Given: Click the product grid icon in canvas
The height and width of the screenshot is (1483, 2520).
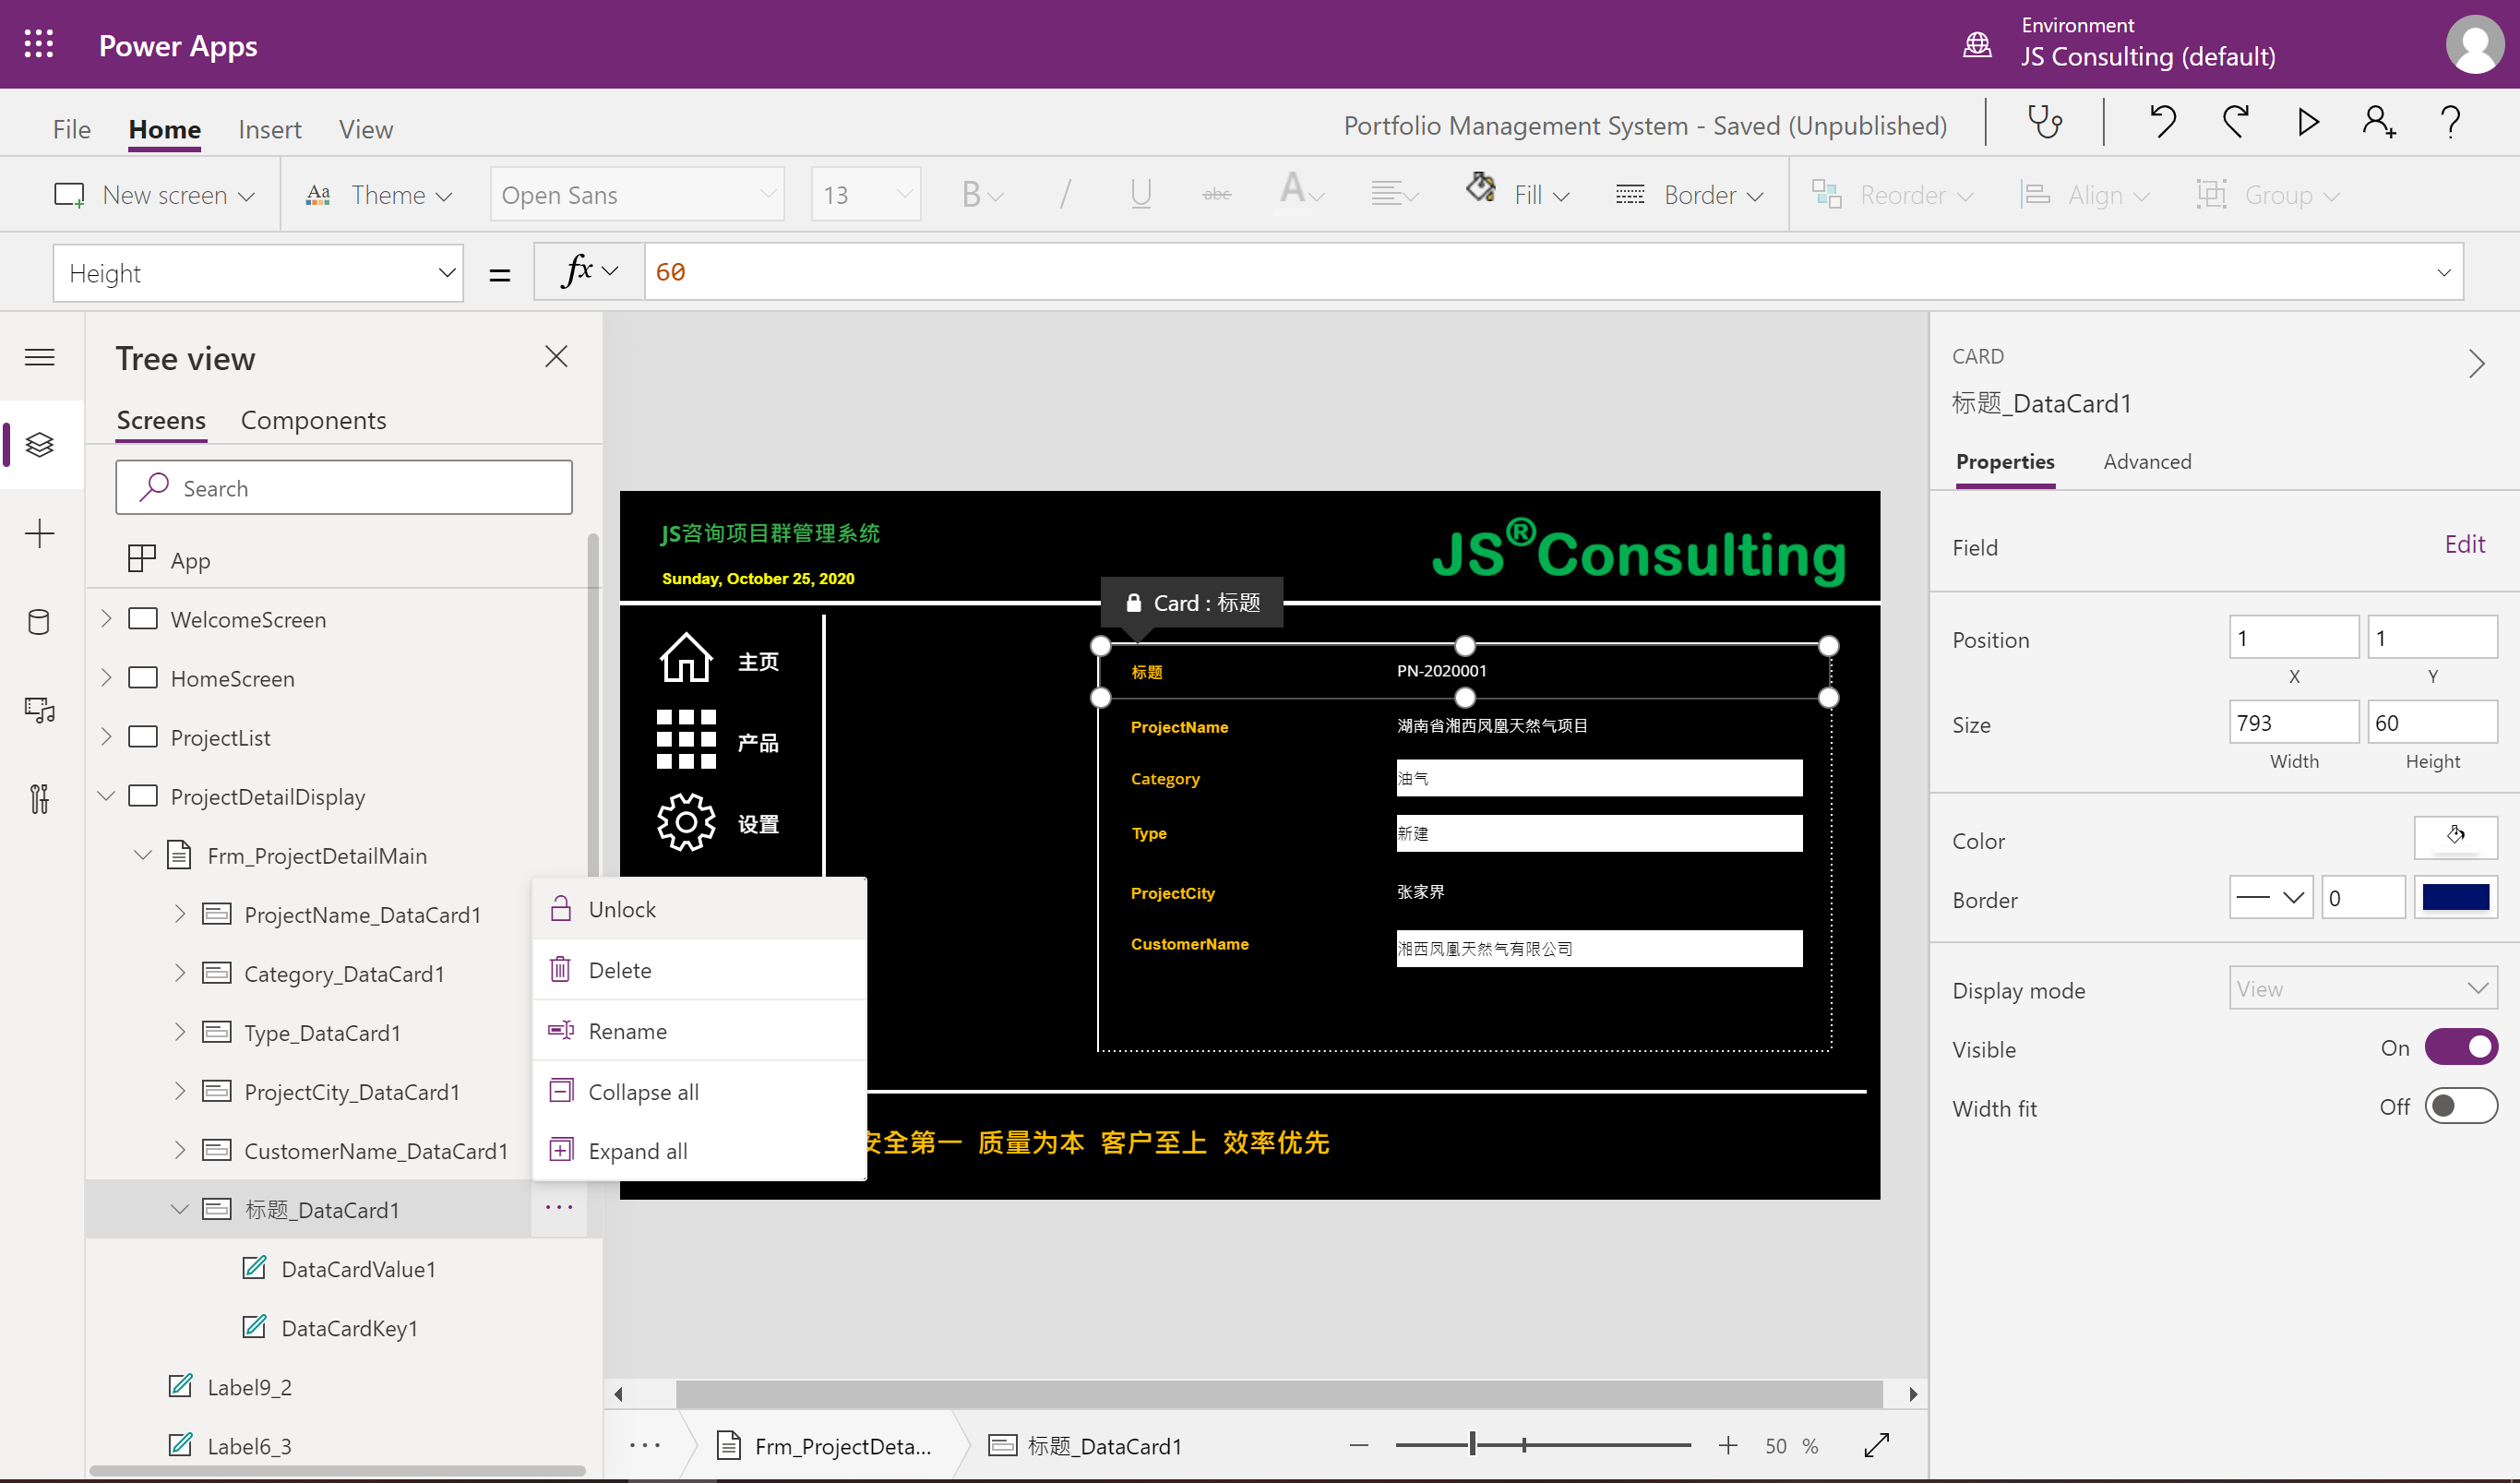Looking at the screenshot, I should point(686,740).
